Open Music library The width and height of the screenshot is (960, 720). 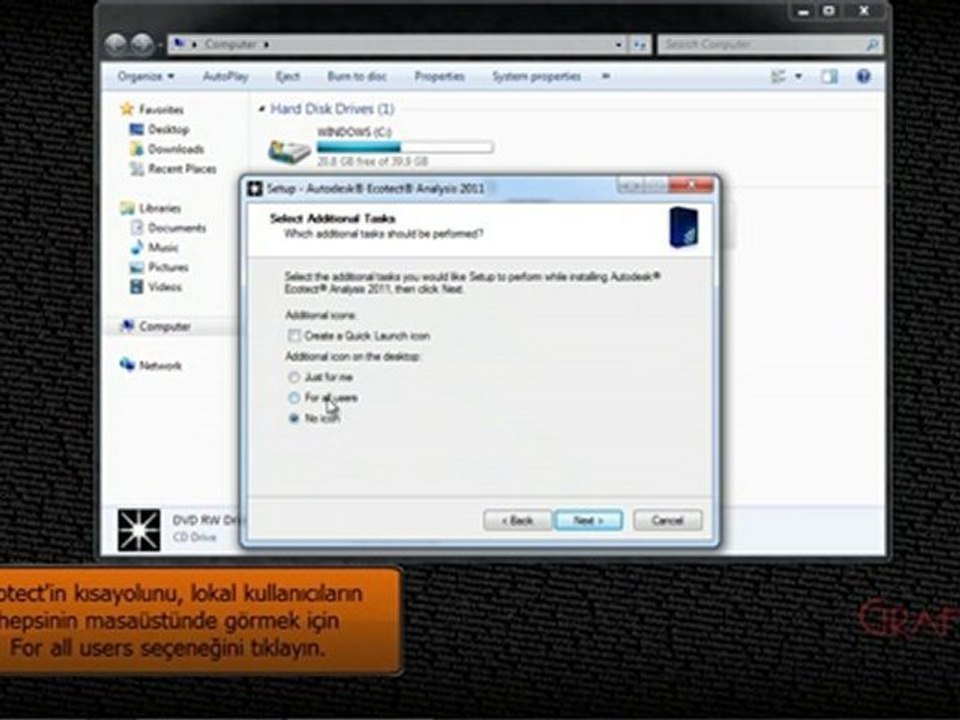(x=163, y=247)
